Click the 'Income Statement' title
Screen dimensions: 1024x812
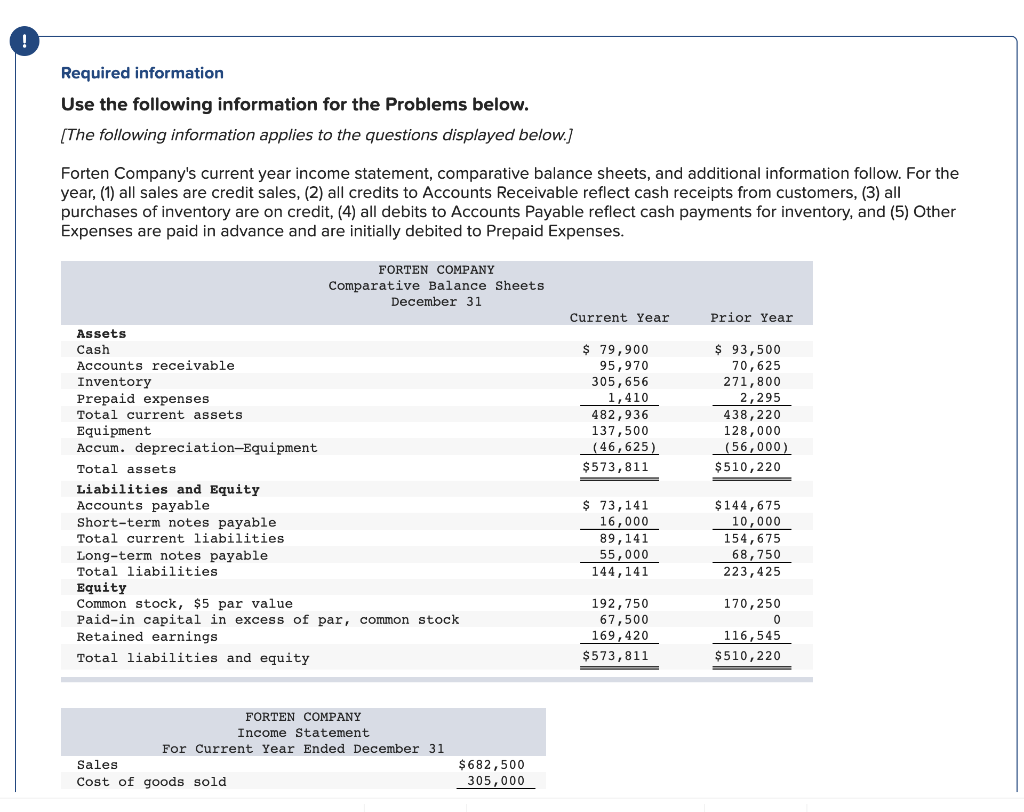[303, 734]
